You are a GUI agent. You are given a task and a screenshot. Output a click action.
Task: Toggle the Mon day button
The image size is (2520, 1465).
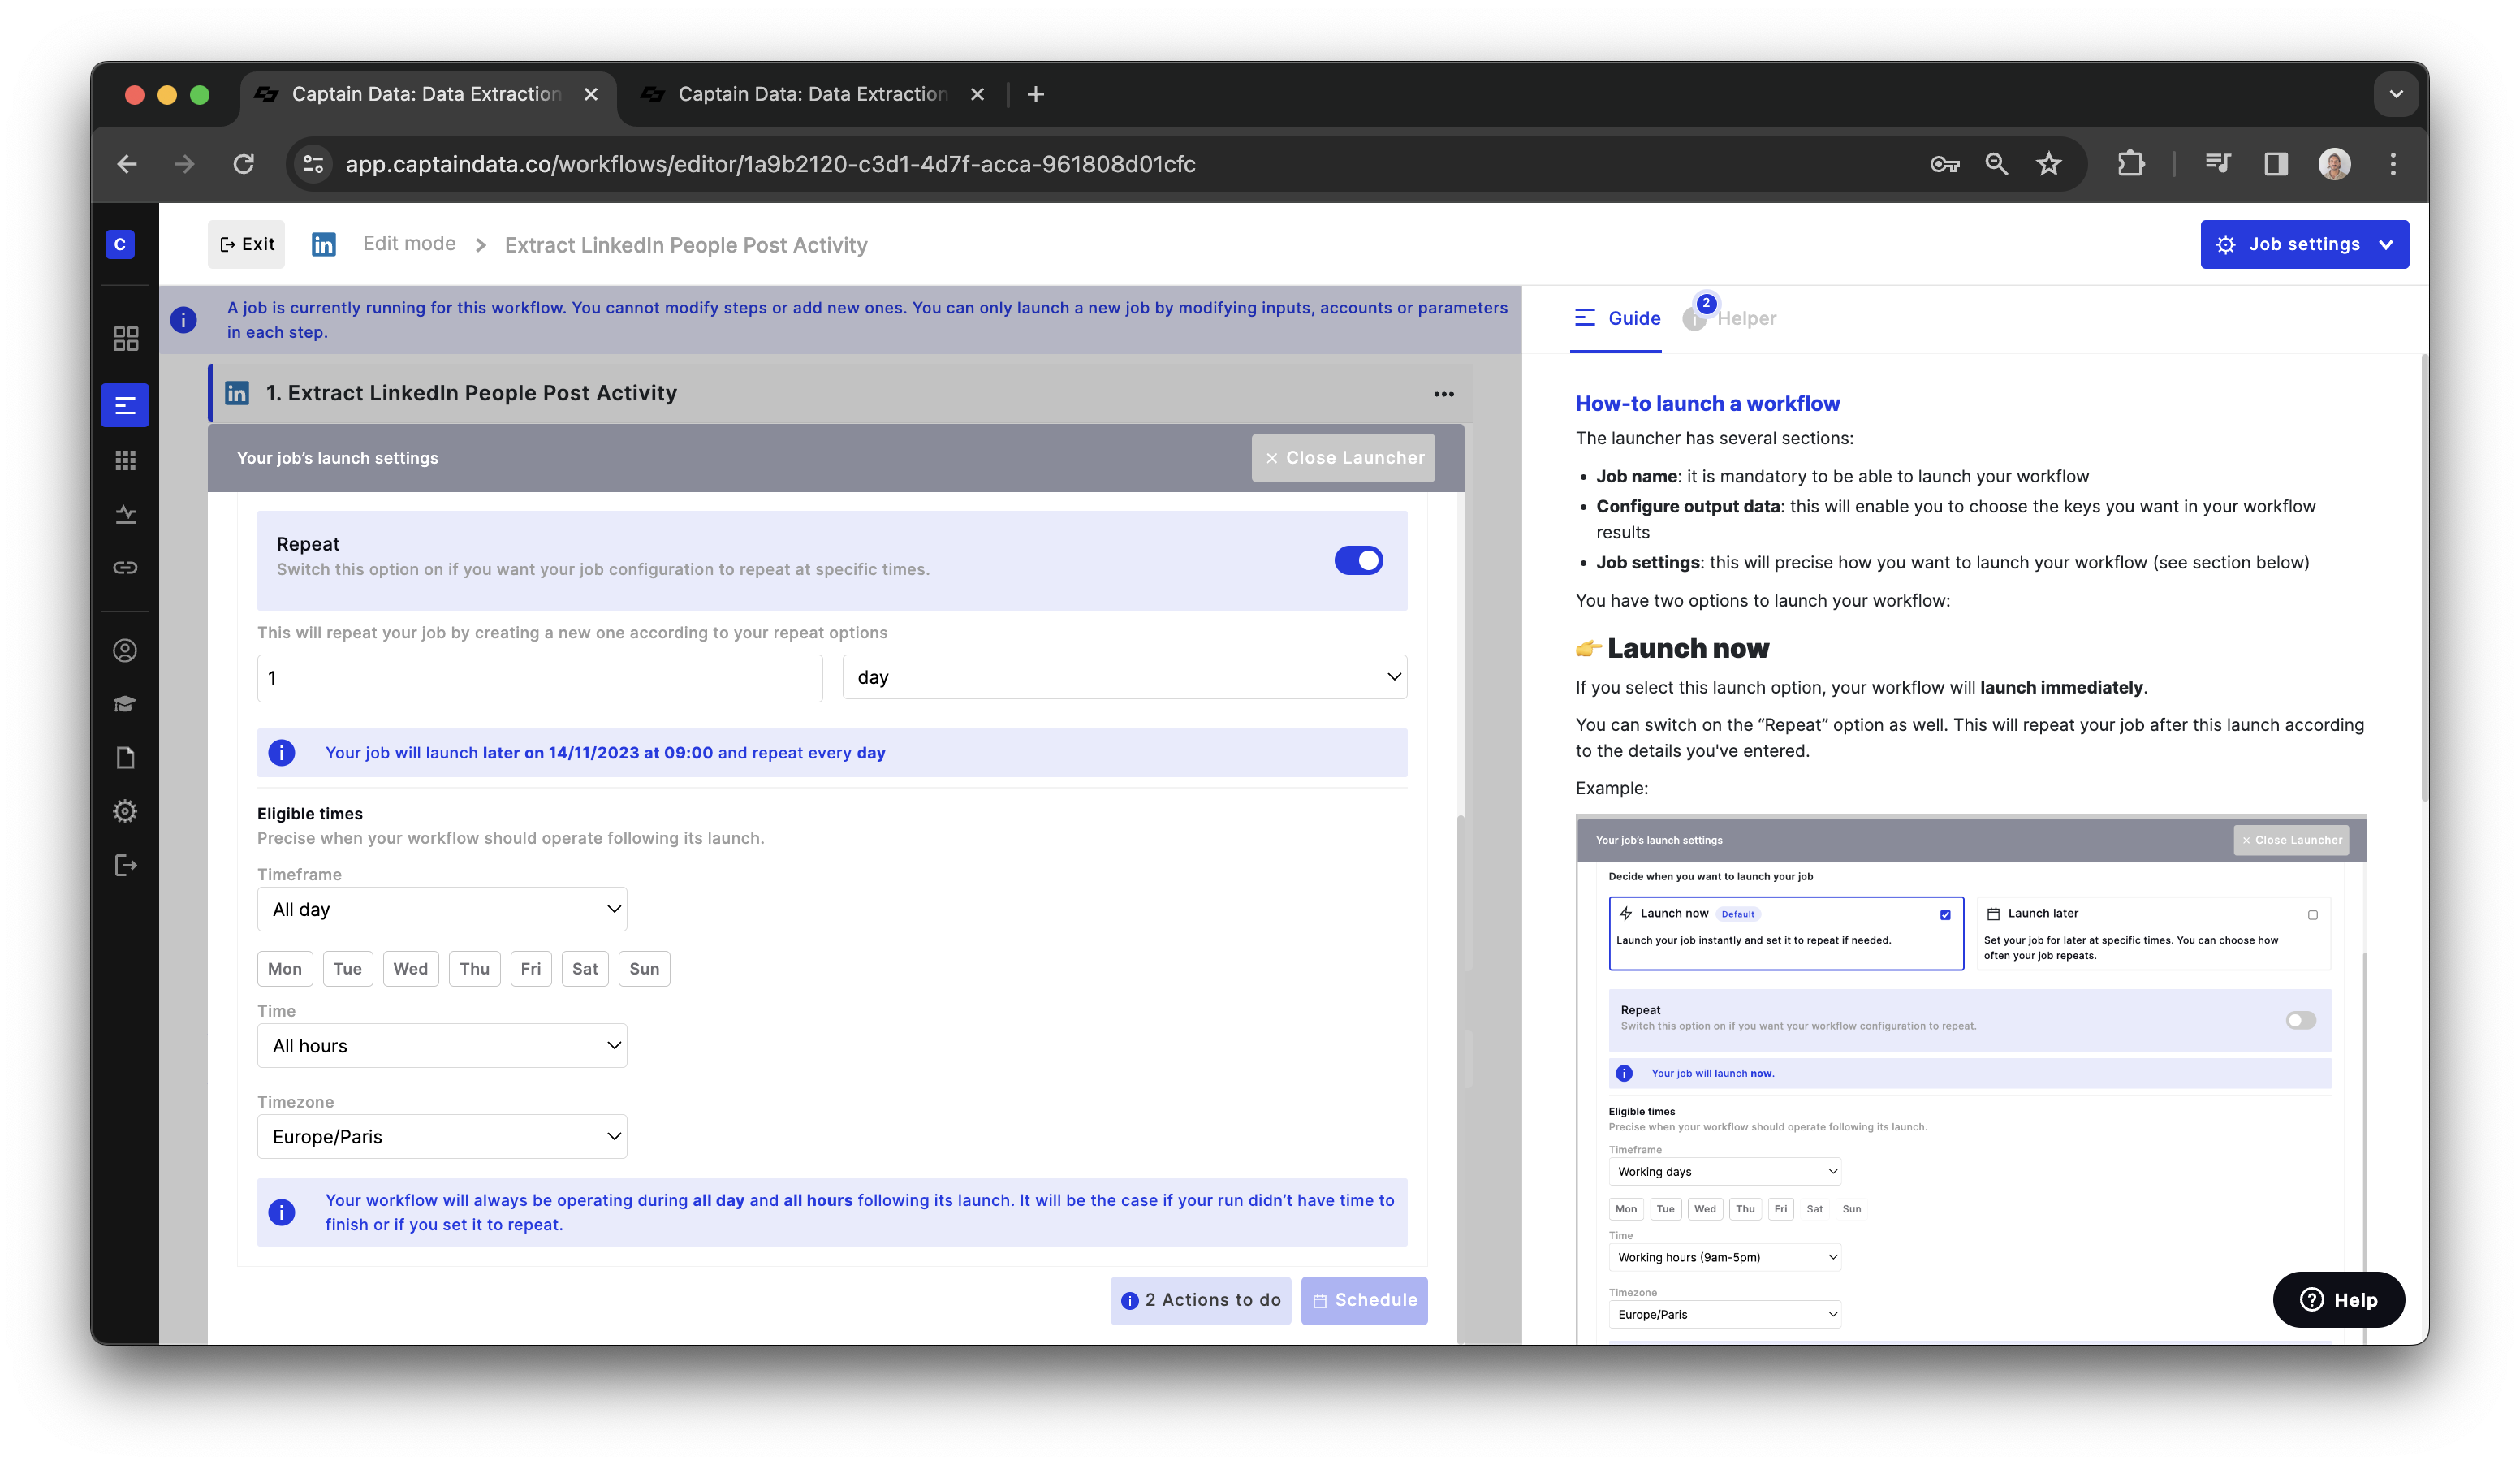tap(285, 969)
